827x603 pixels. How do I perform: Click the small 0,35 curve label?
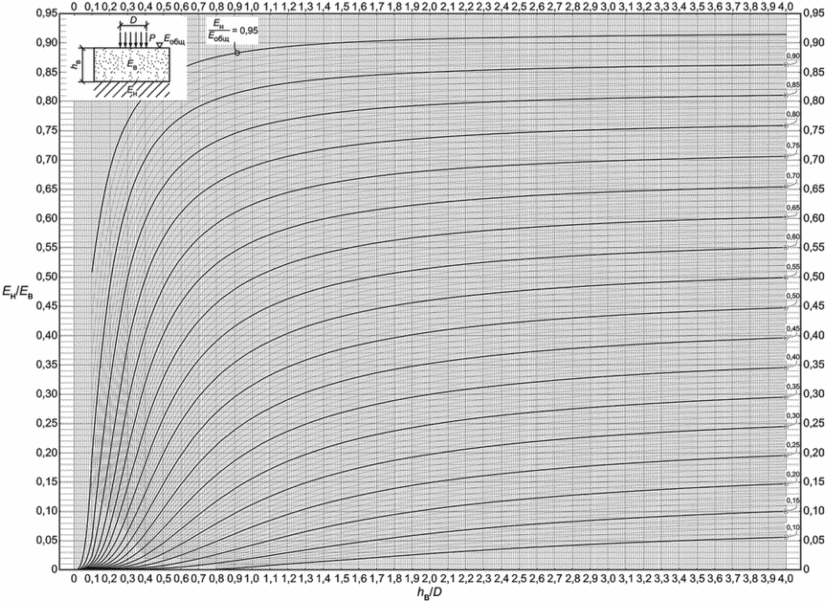tap(793, 387)
